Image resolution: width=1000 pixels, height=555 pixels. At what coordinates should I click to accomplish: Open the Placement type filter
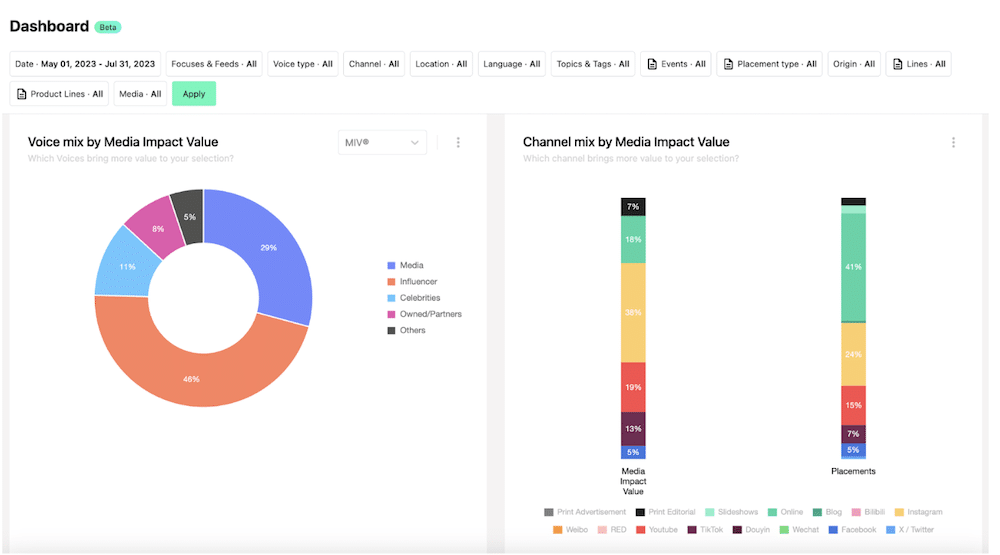click(x=770, y=64)
